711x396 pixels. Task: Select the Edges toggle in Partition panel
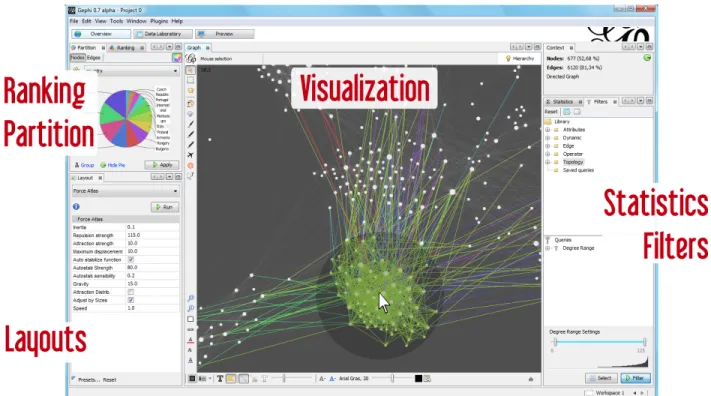[x=93, y=58]
